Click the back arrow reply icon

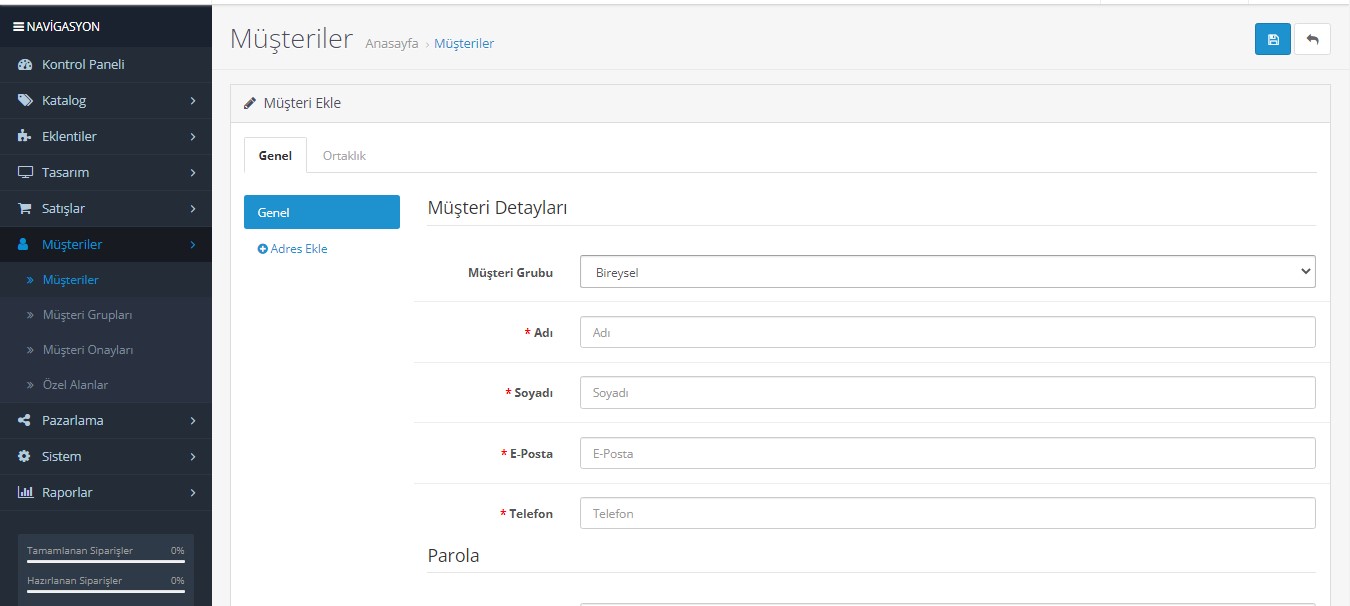(x=1312, y=39)
